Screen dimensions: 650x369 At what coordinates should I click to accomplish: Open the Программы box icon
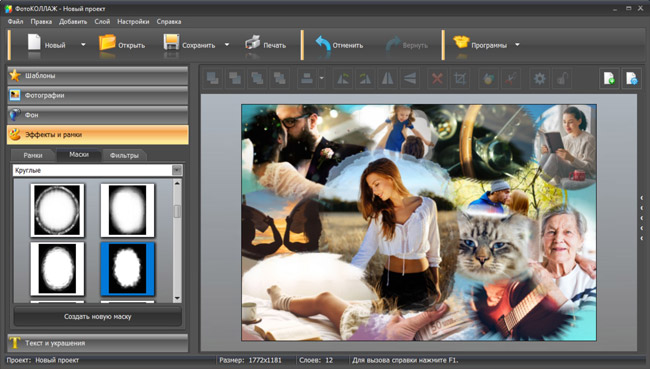tap(461, 43)
